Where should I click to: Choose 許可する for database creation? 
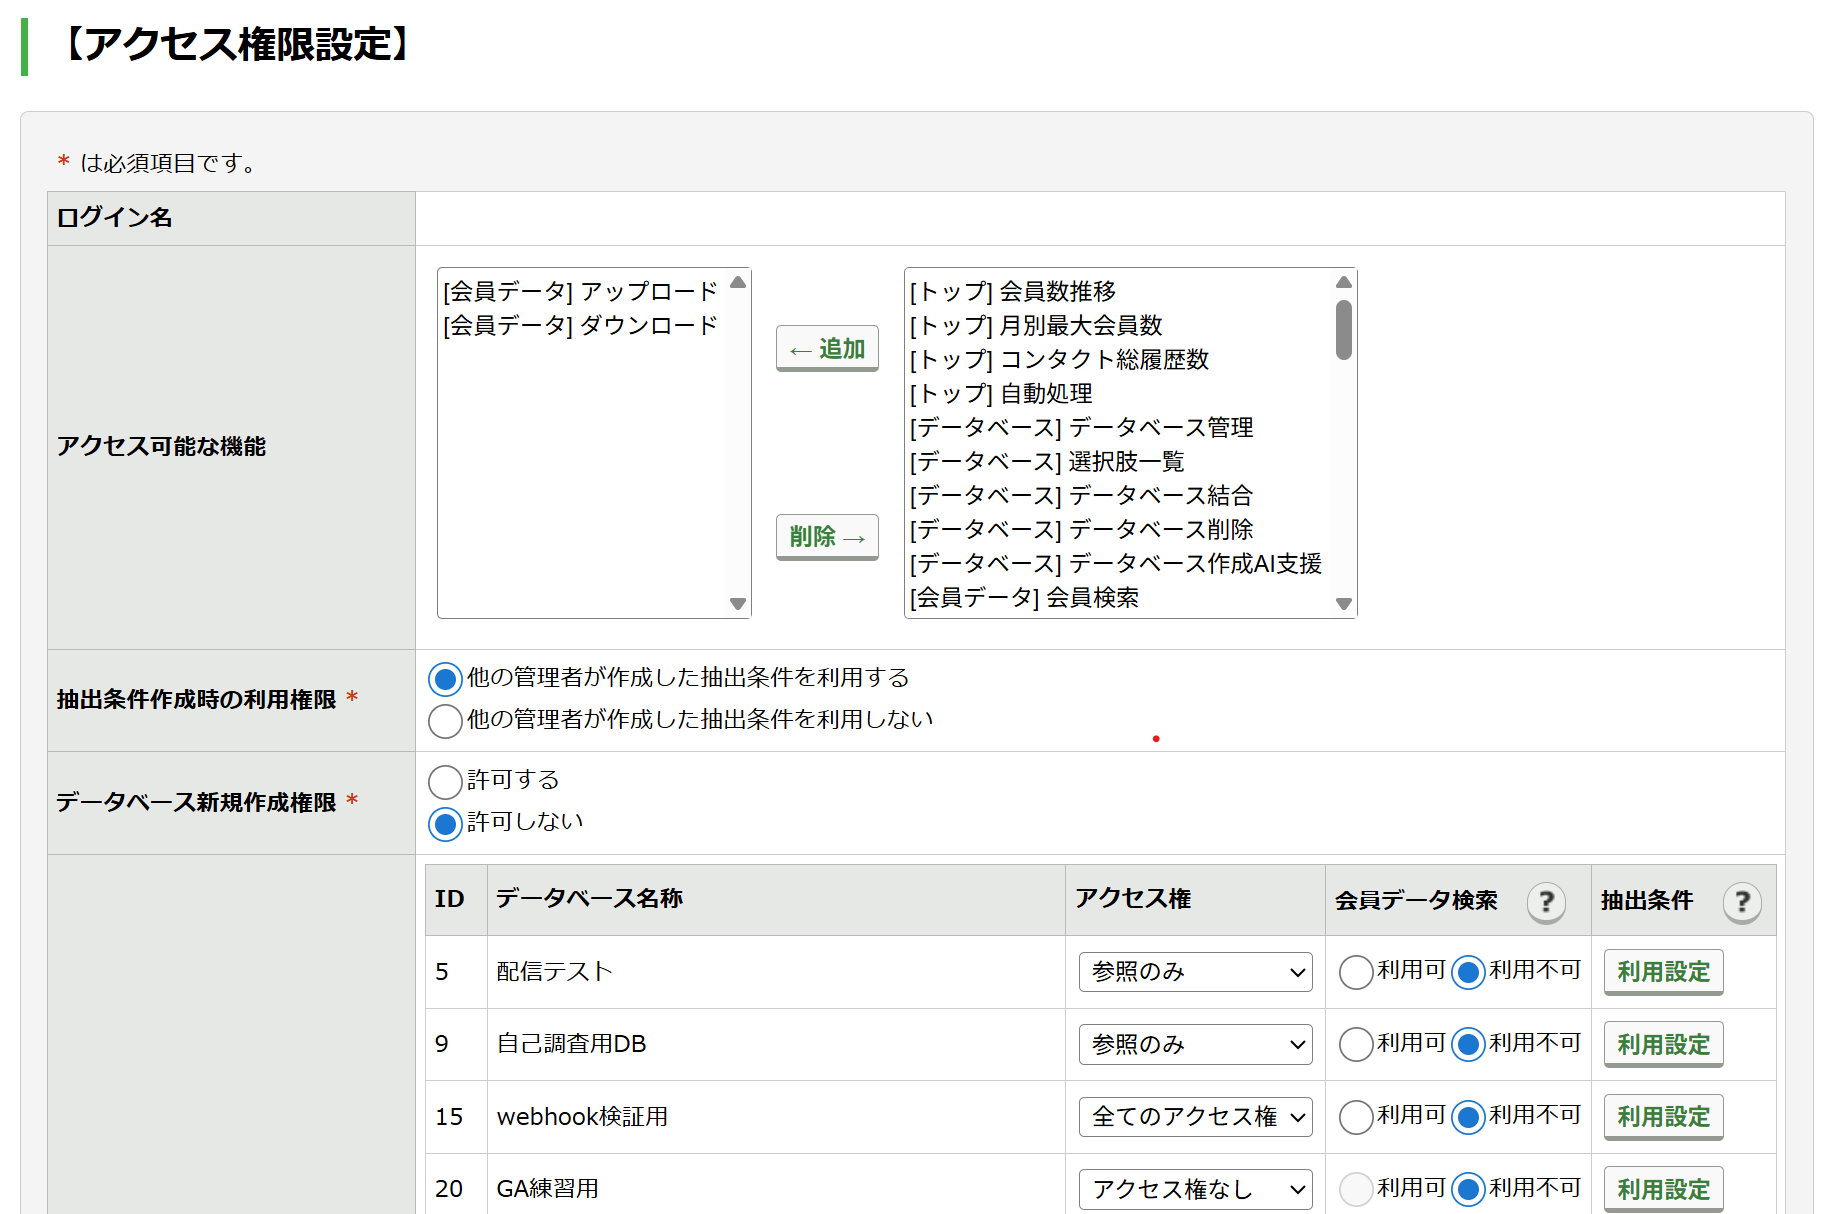point(445,782)
